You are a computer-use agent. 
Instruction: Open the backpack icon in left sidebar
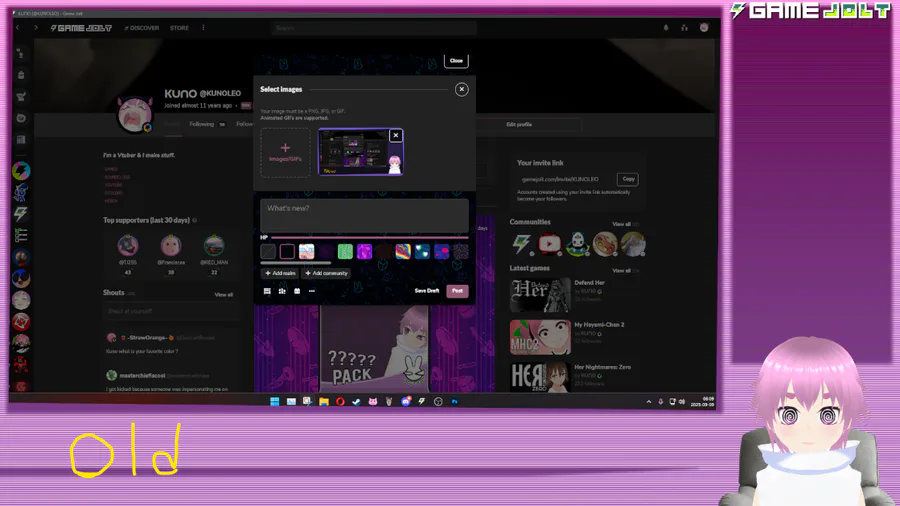click(x=21, y=75)
